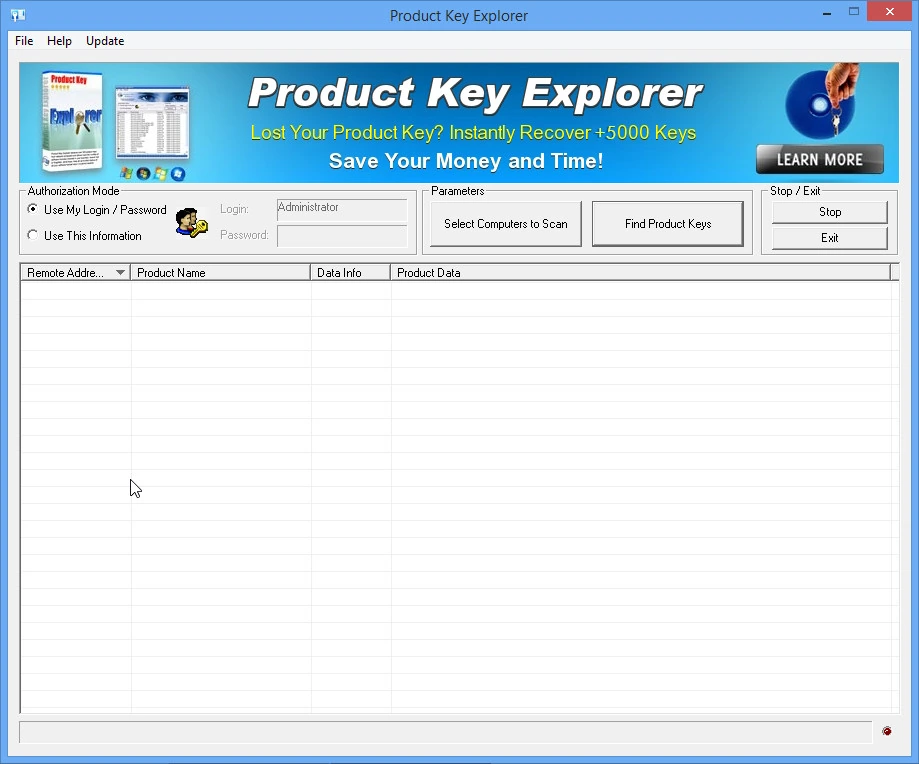Click the Windows logos in banner
This screenshot has width=919, height=764.
152,173
